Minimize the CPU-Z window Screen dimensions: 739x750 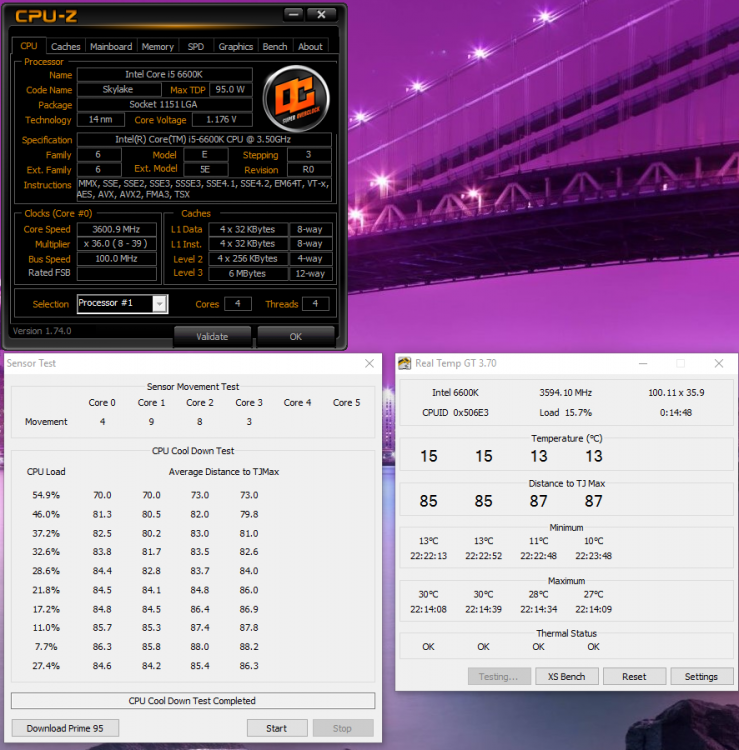point(294,15)
